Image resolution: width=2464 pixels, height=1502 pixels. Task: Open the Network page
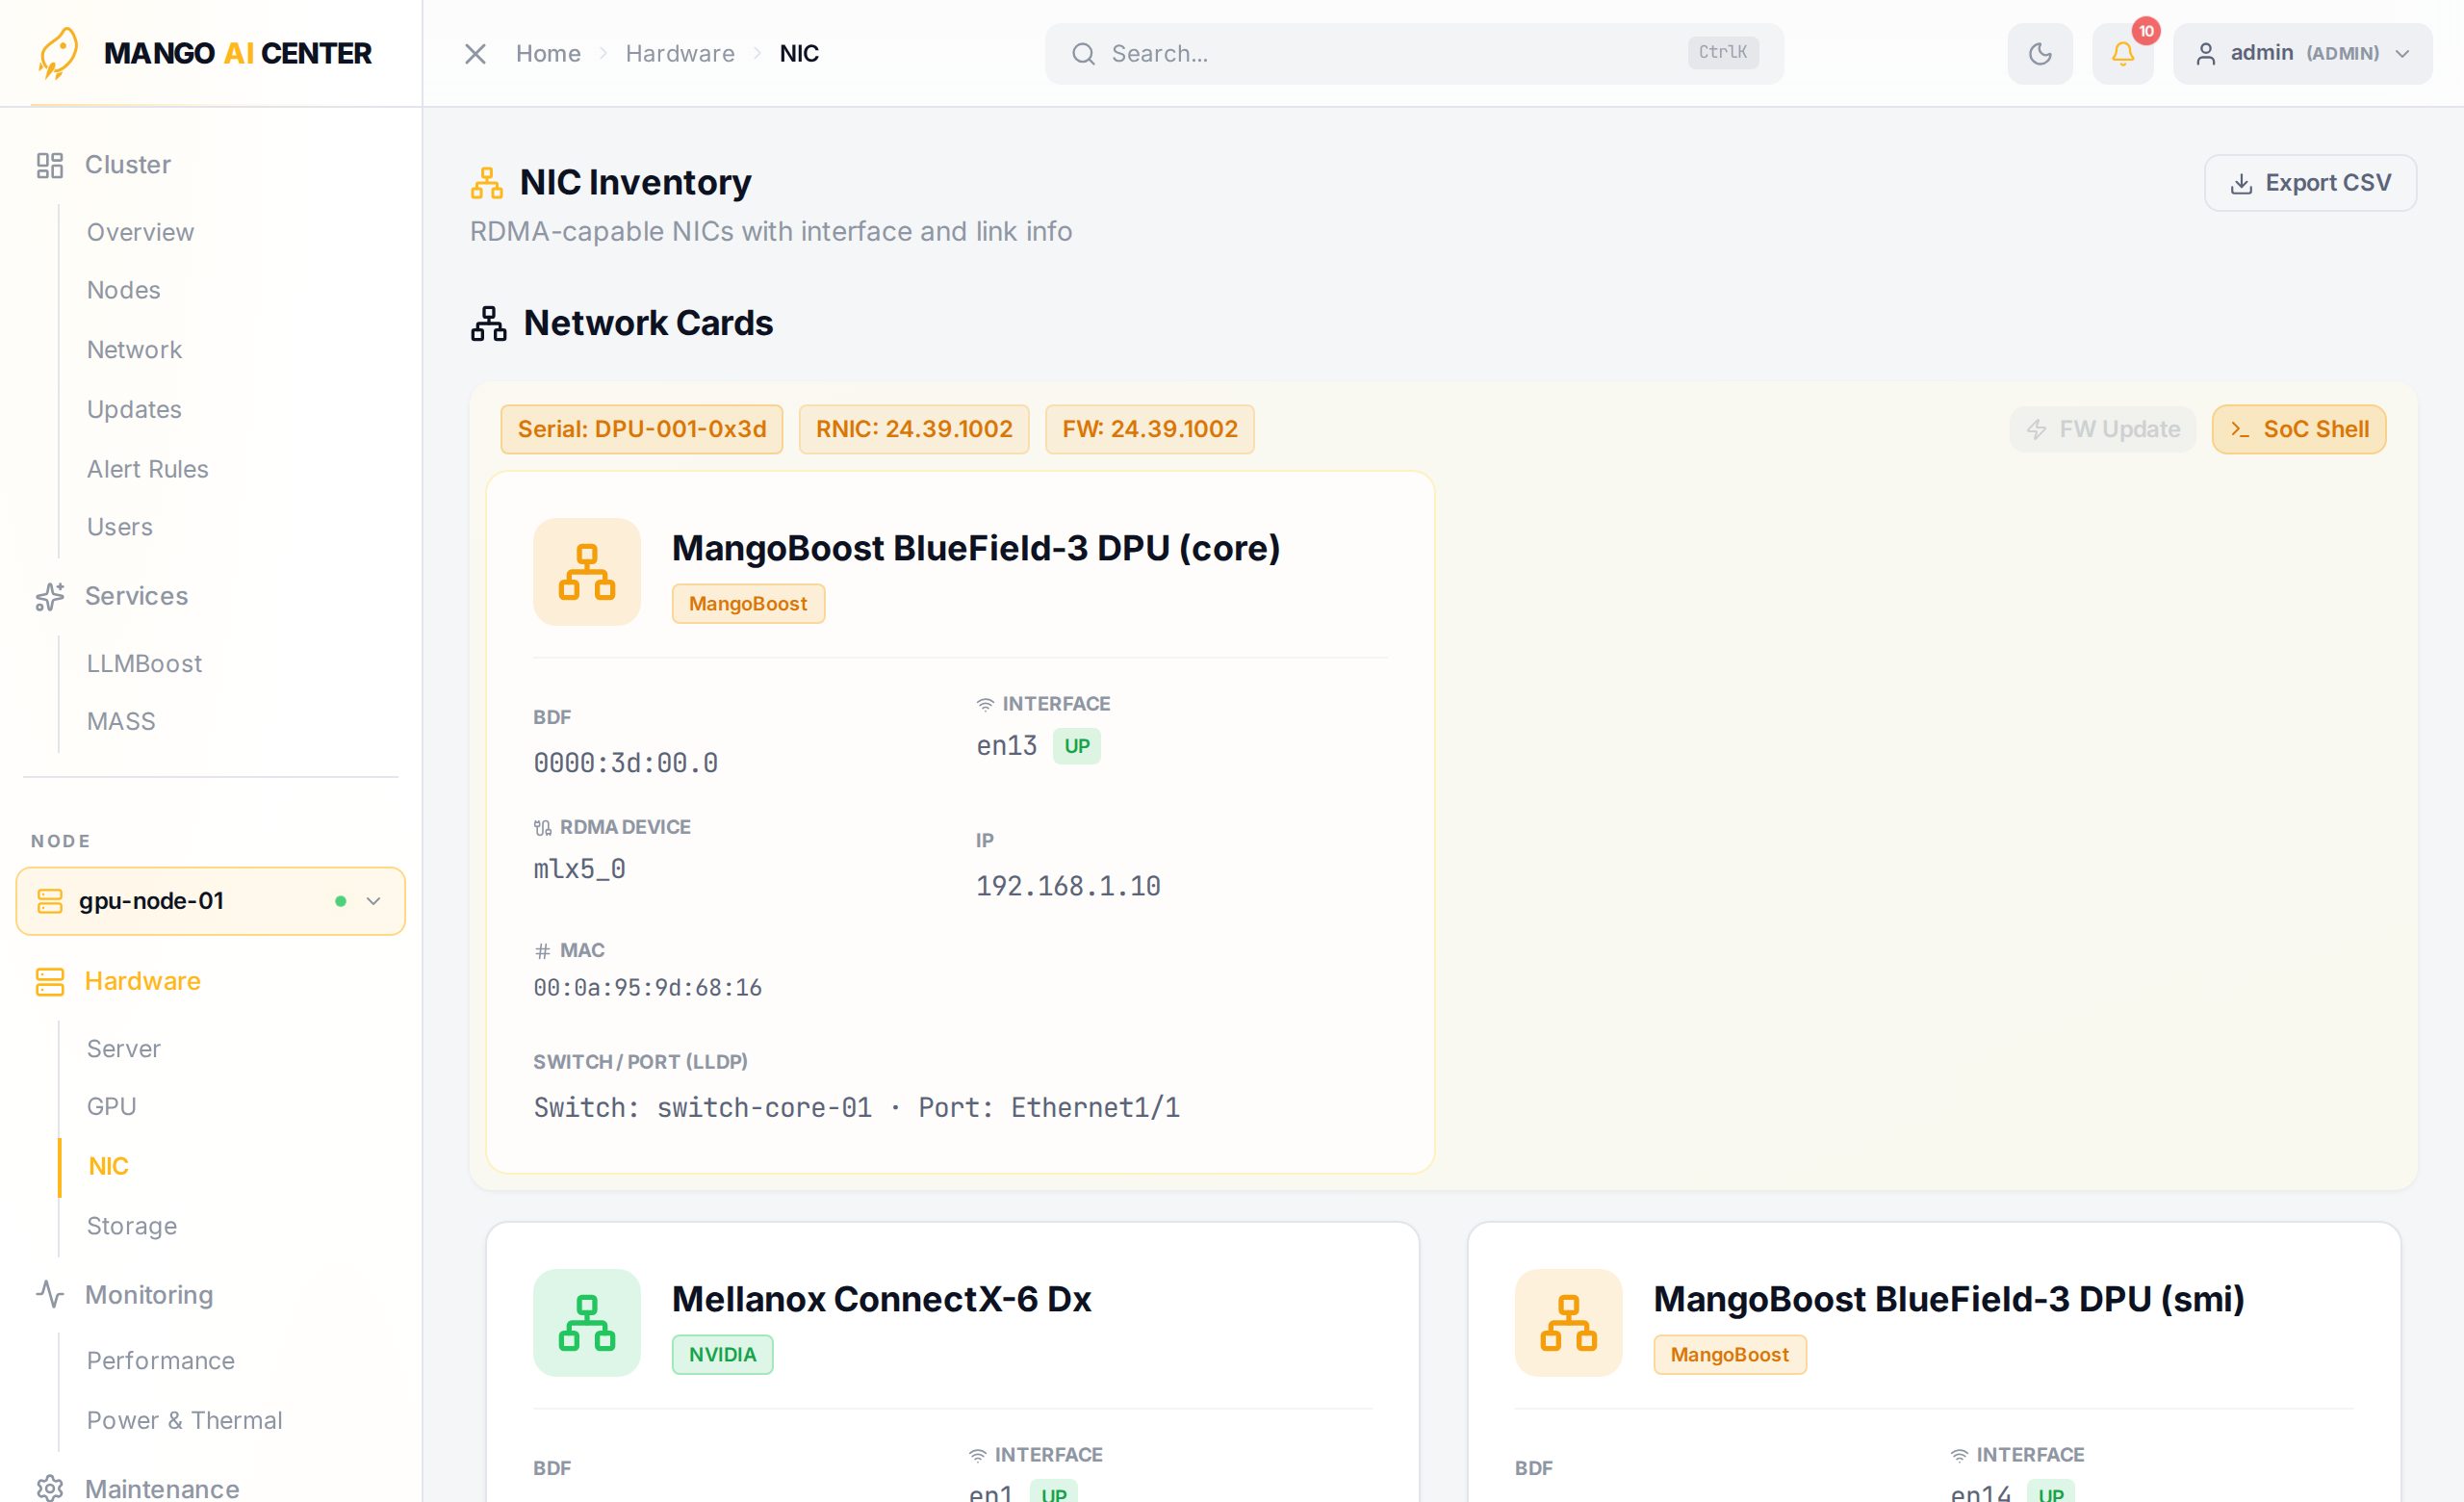coord(134,350)
